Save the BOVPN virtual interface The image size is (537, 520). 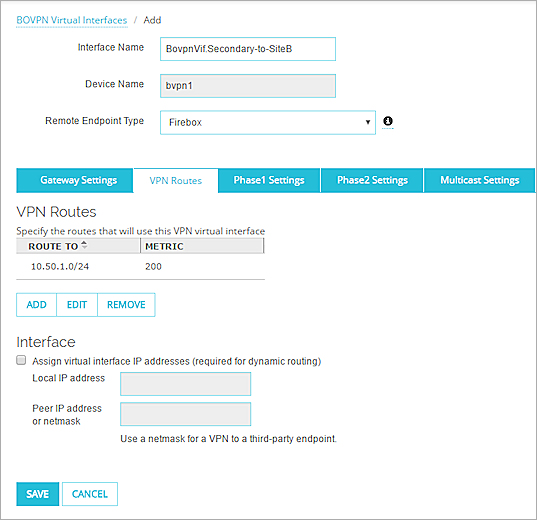pyautogui.click(x=38, y=494)
